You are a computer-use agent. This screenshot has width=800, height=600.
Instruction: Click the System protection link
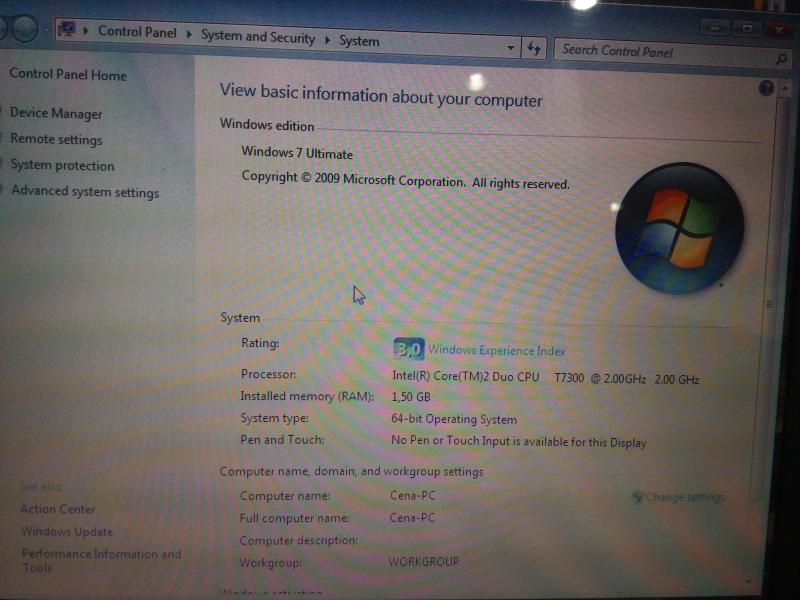(63, 166)
